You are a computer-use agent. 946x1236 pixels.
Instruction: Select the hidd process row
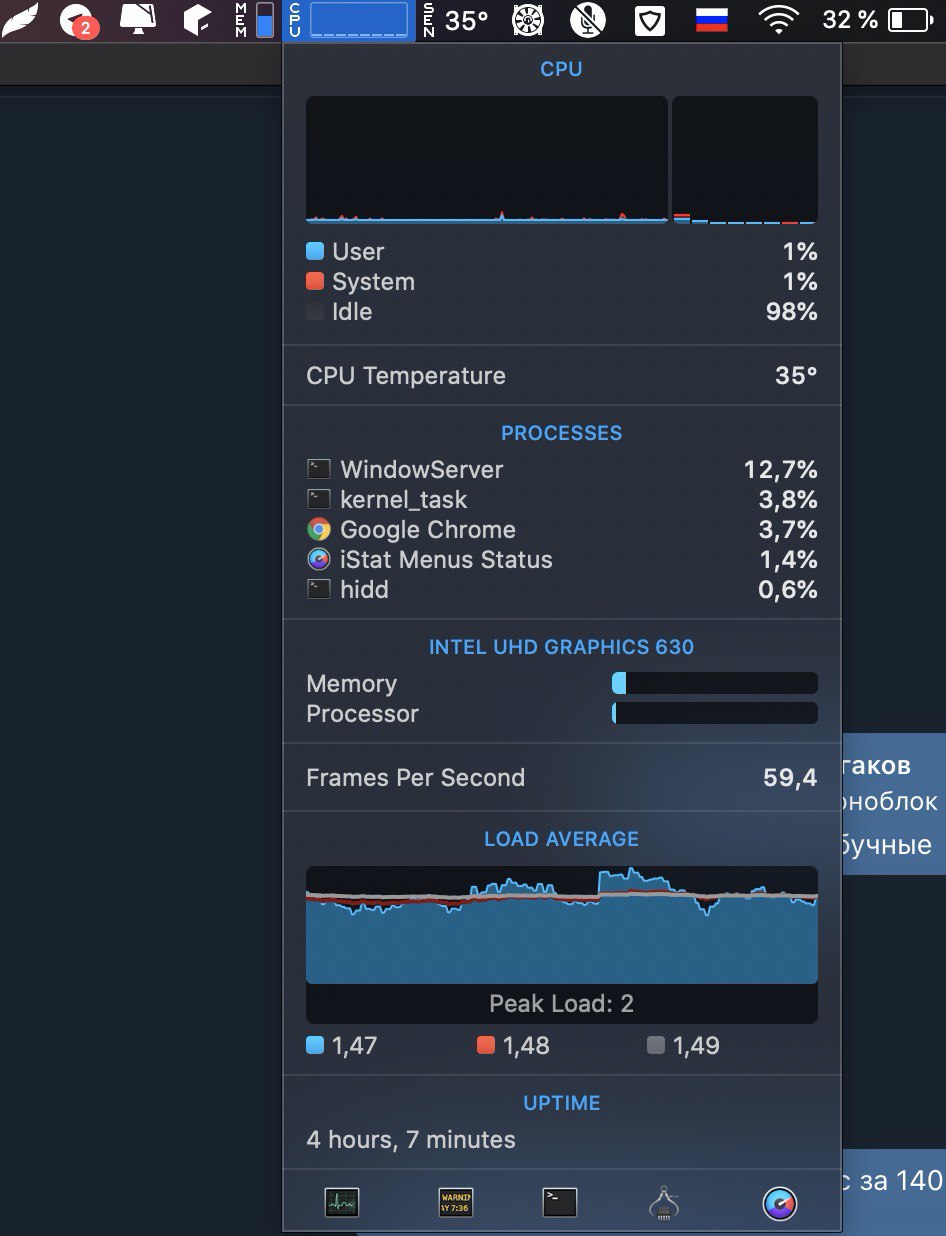click(562, 589)
